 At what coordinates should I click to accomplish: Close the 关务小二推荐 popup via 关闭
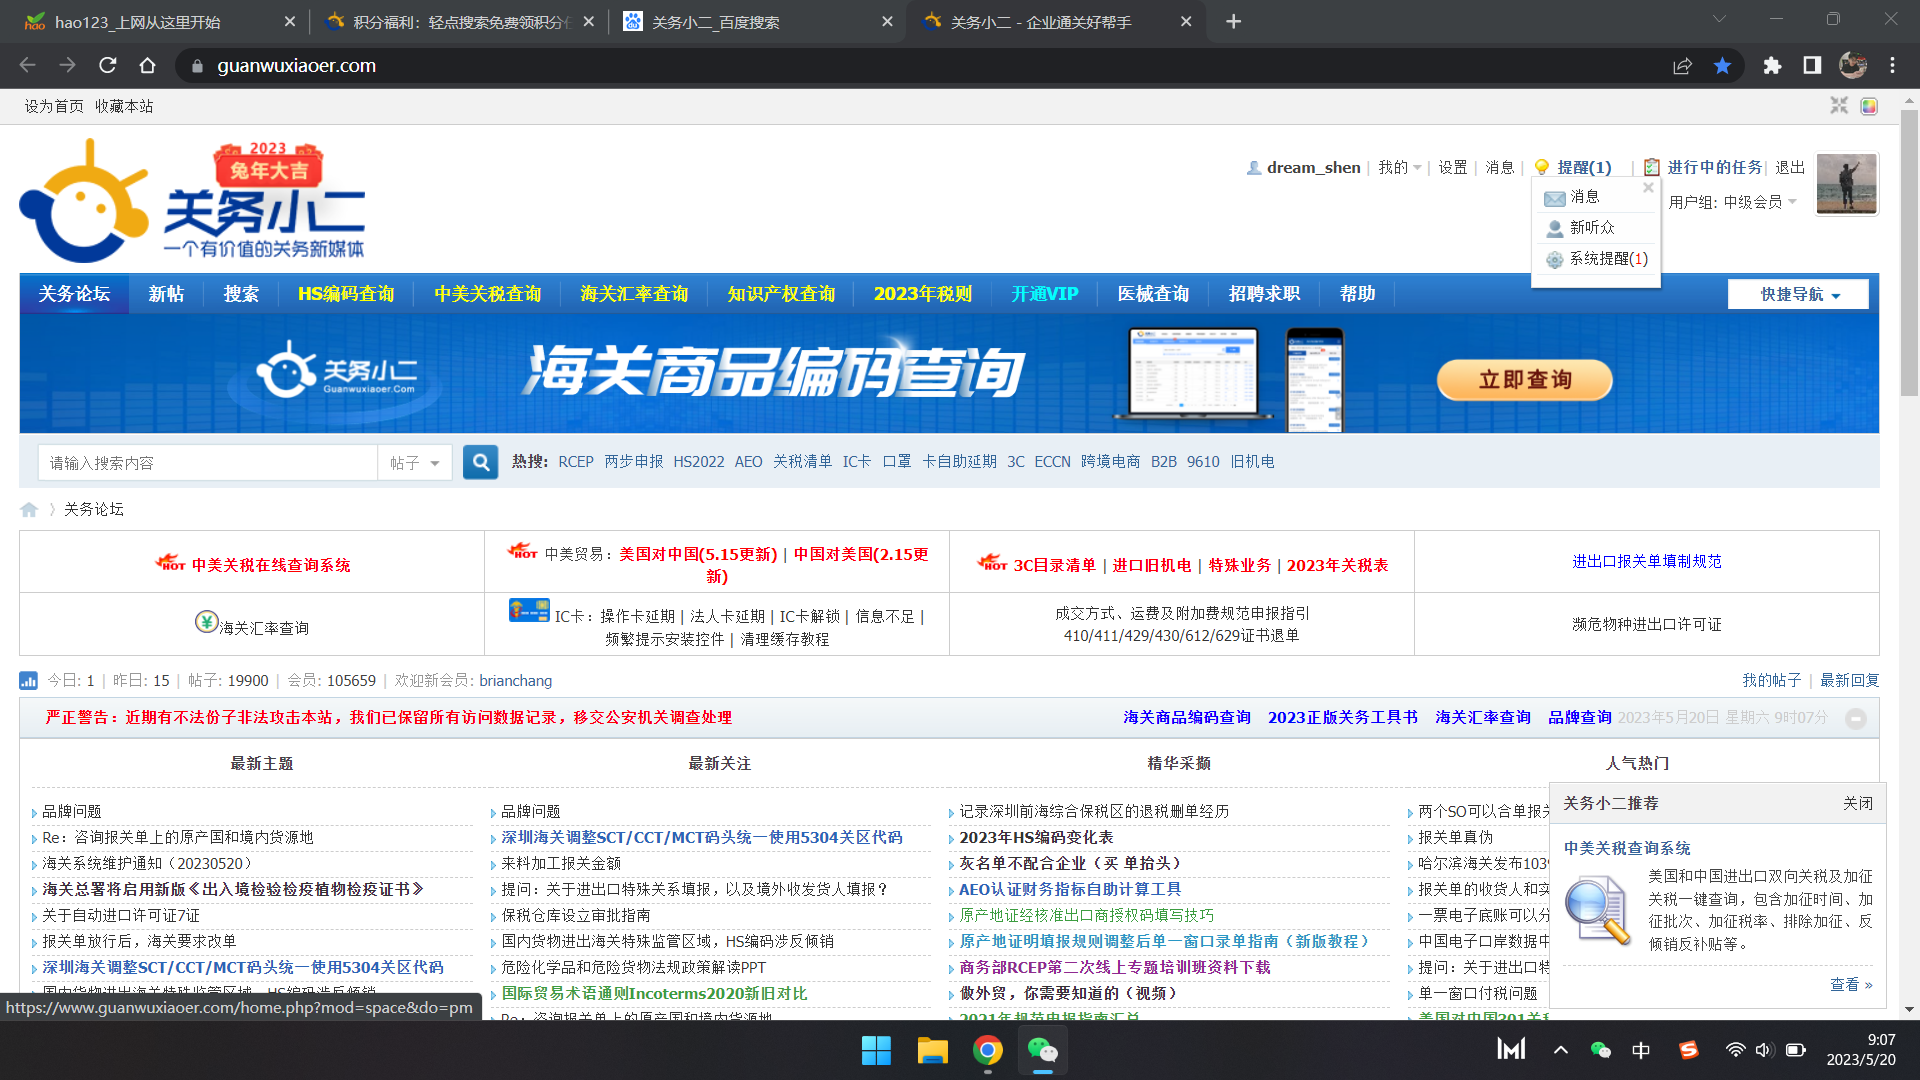click(1858, 803)
